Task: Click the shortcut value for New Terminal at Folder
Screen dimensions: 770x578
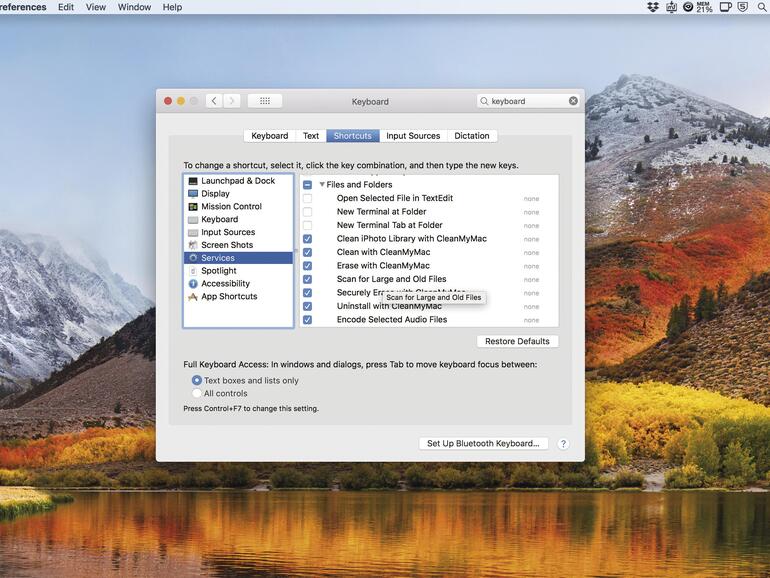Action: pos(531,213)
